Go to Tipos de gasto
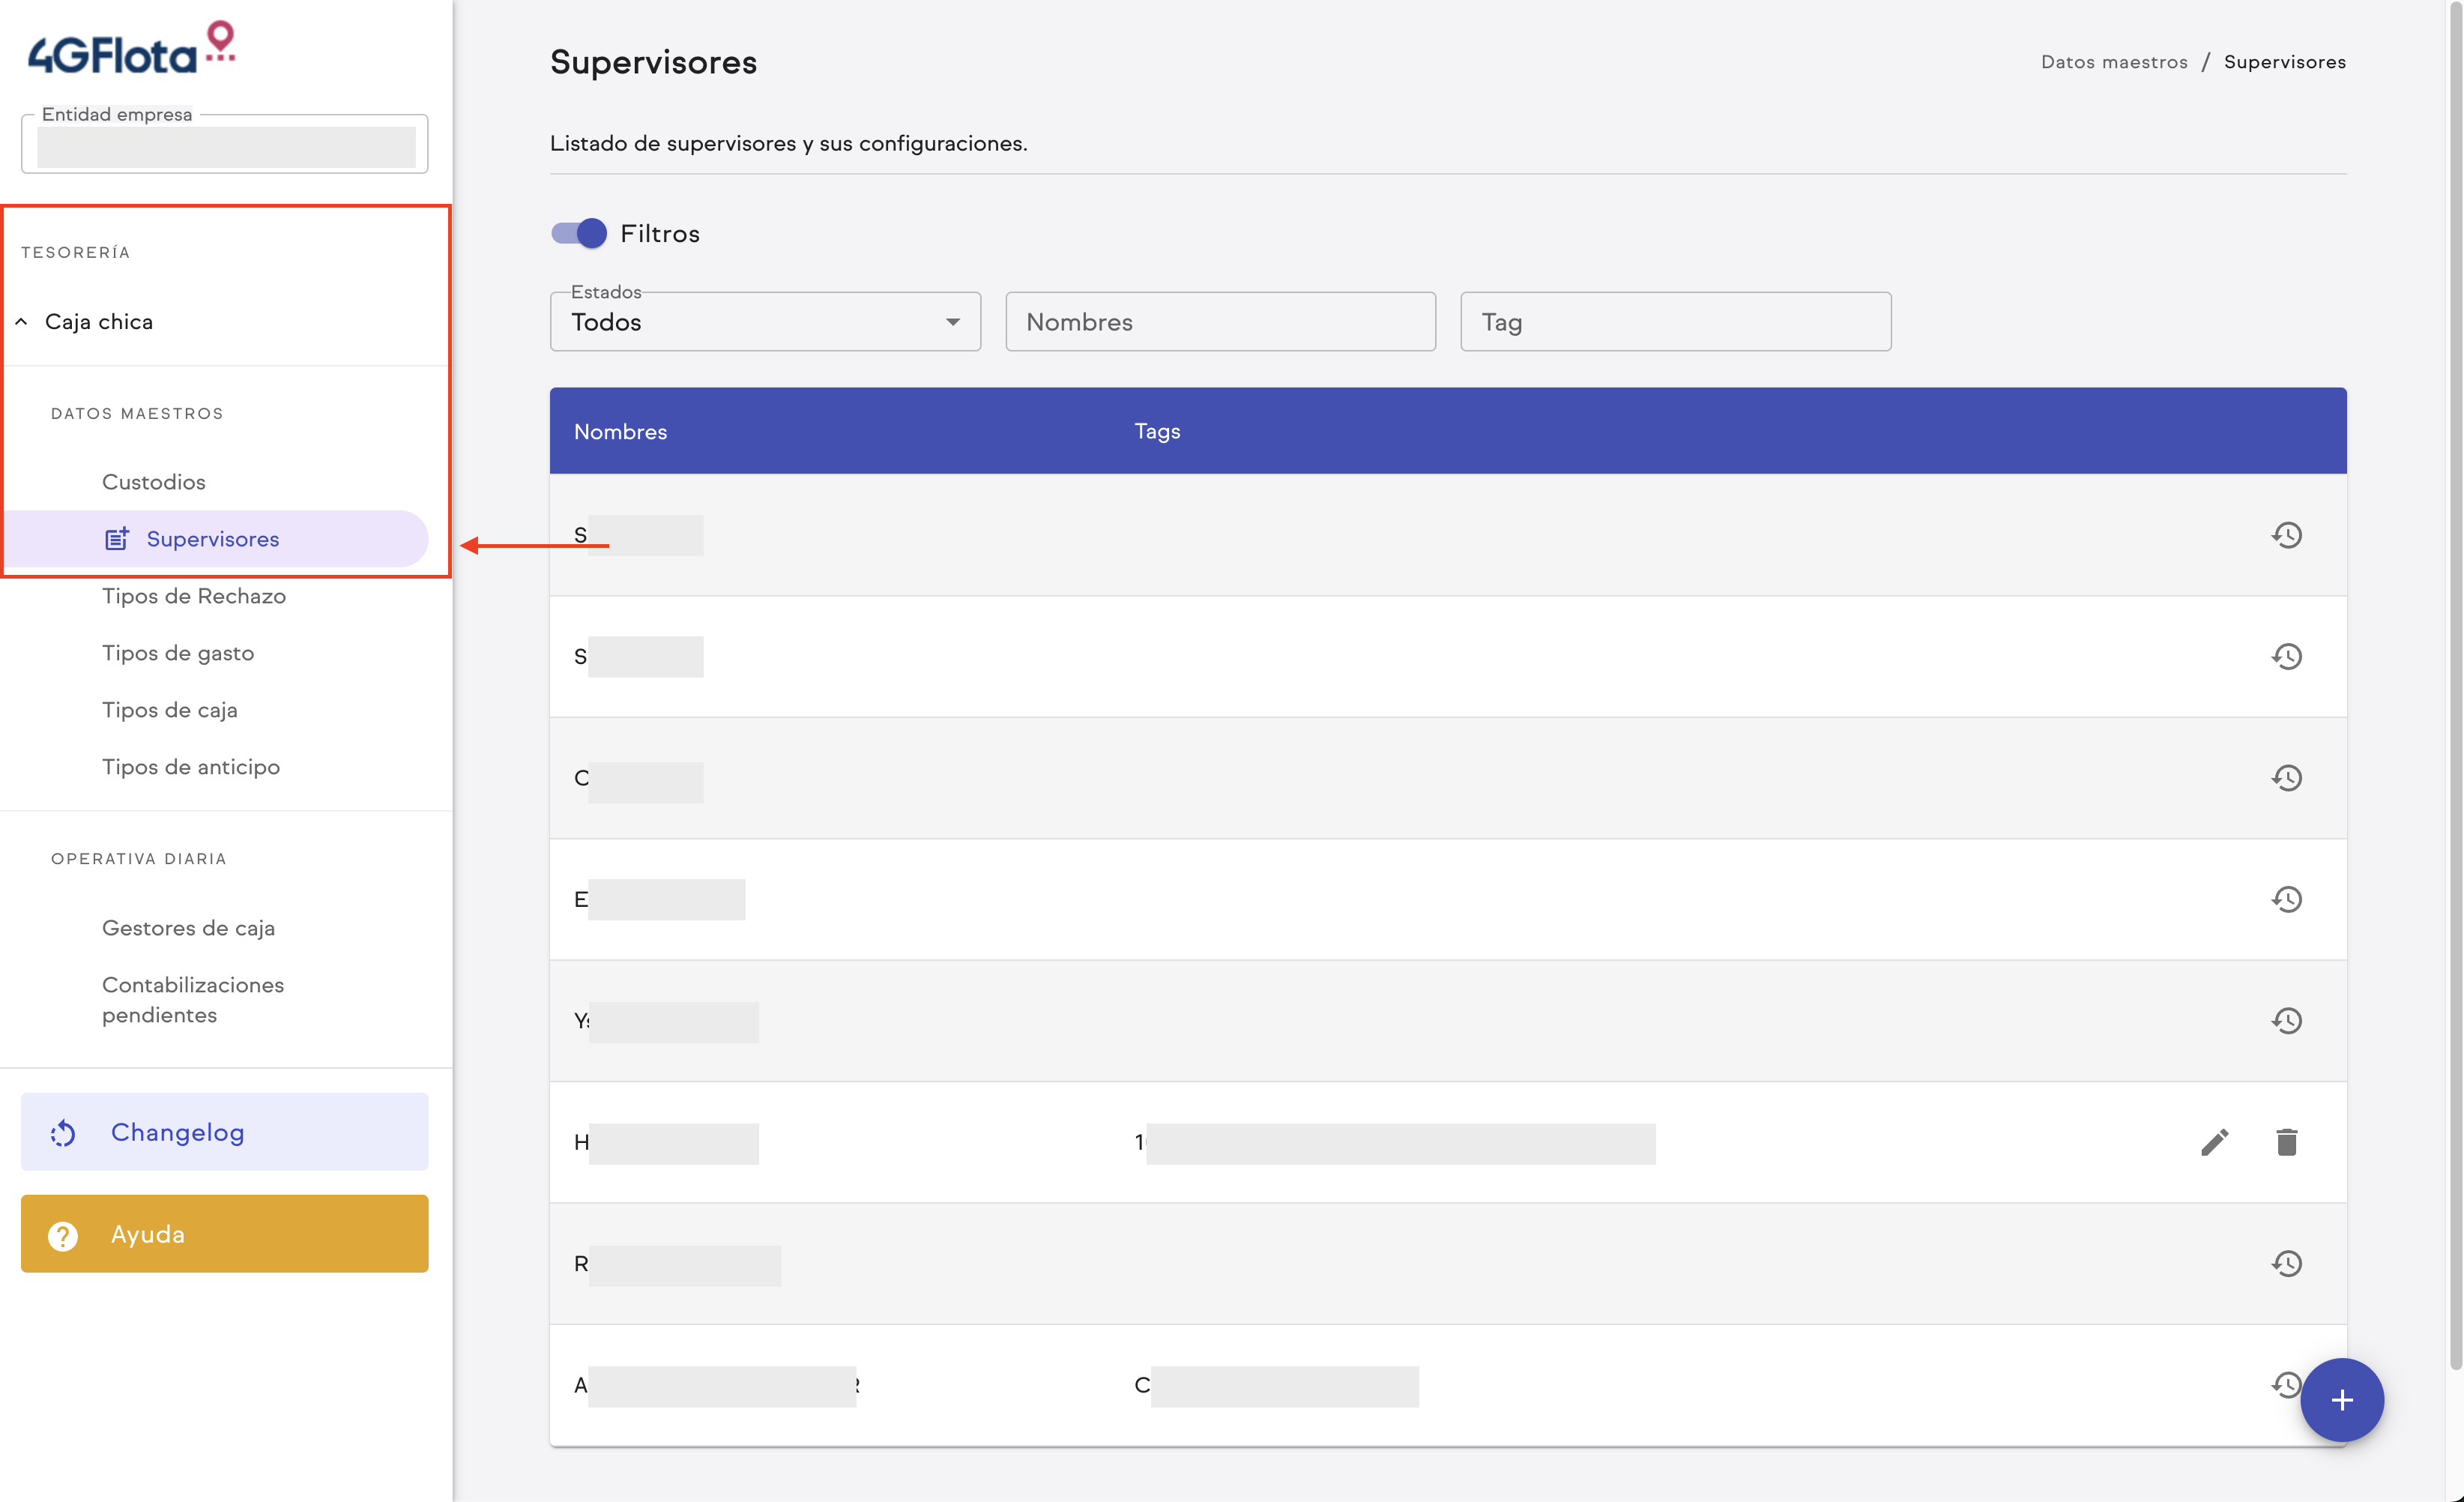2464x1502 pixels. tap(178, 653)
